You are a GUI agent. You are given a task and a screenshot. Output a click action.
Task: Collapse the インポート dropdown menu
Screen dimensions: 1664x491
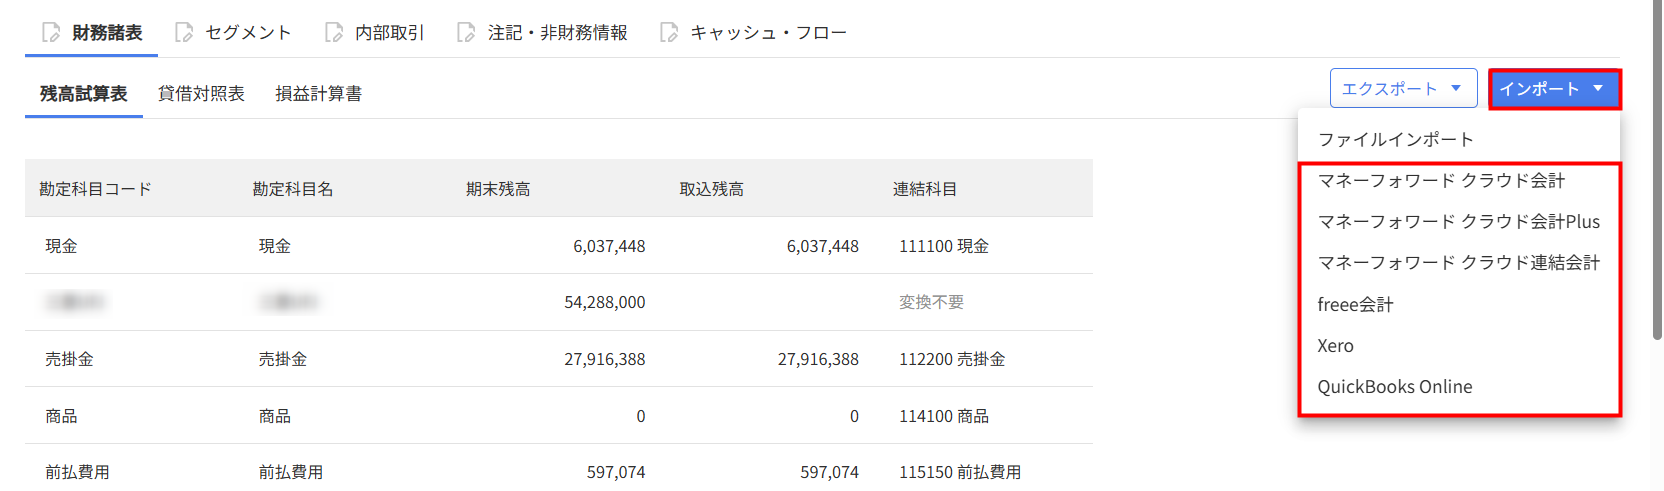(x=1554, y=89)
